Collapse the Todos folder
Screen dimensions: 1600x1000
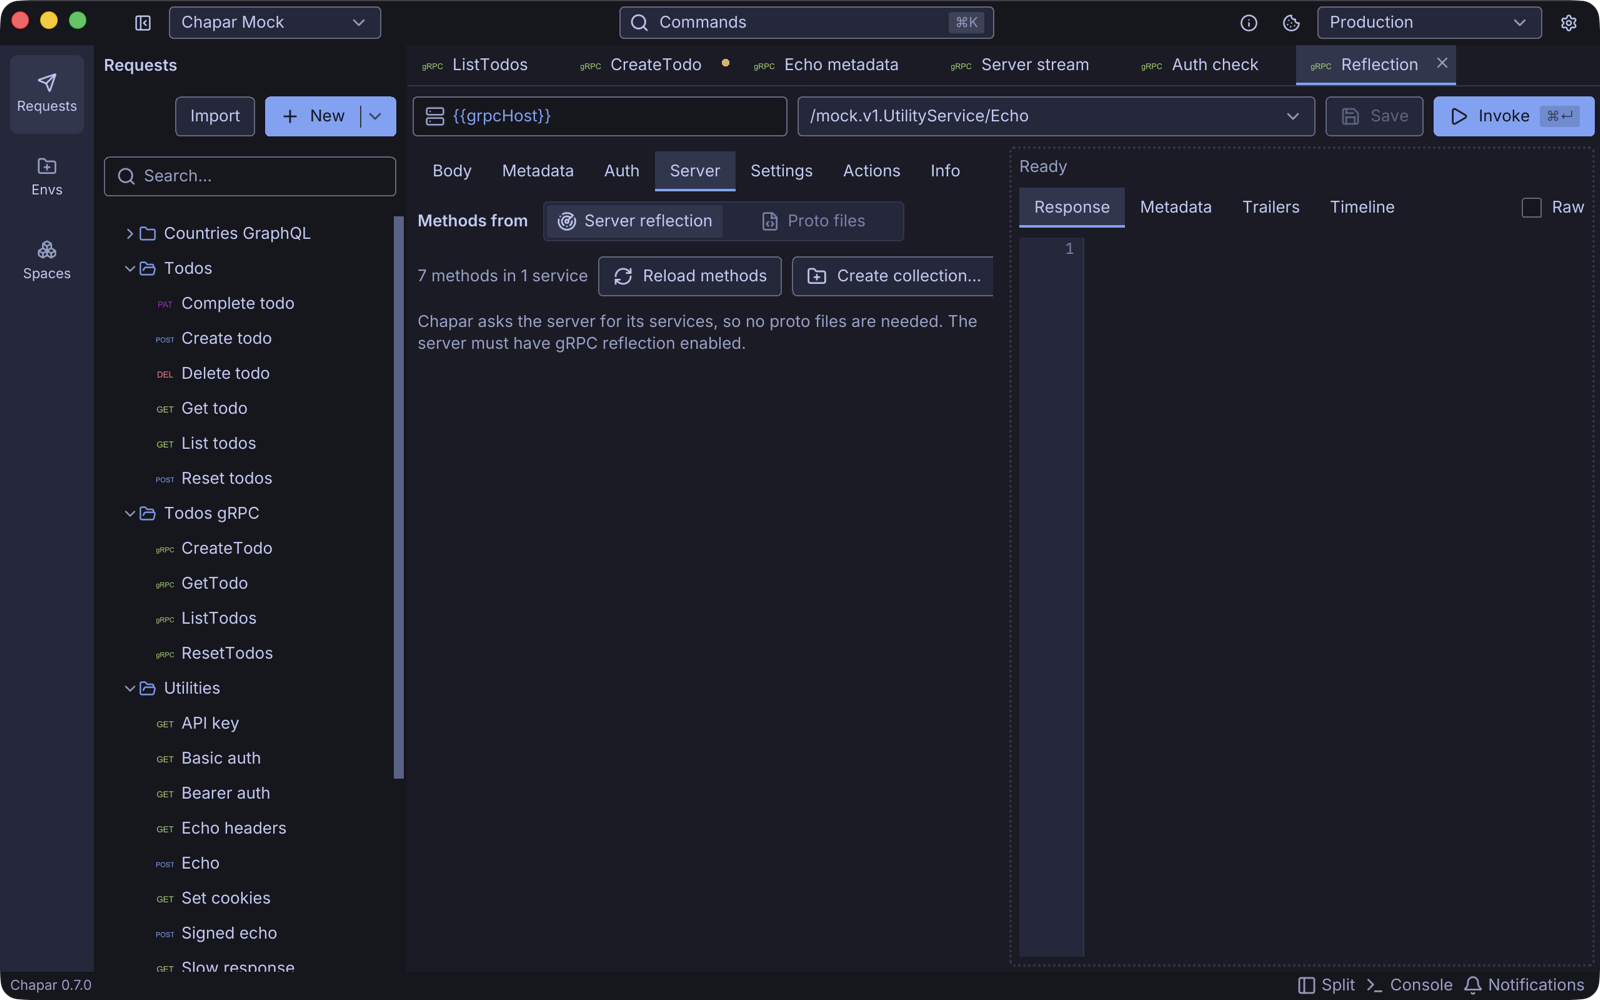[x=129, y=268]
